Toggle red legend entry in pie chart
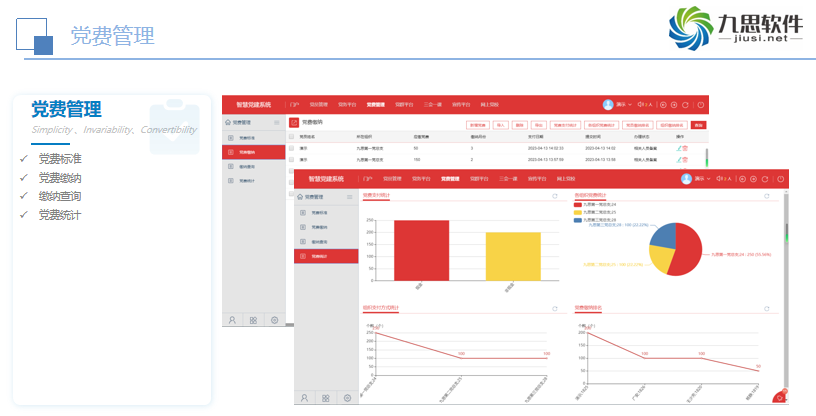This screenshot has width=816, height=416. 577,204
